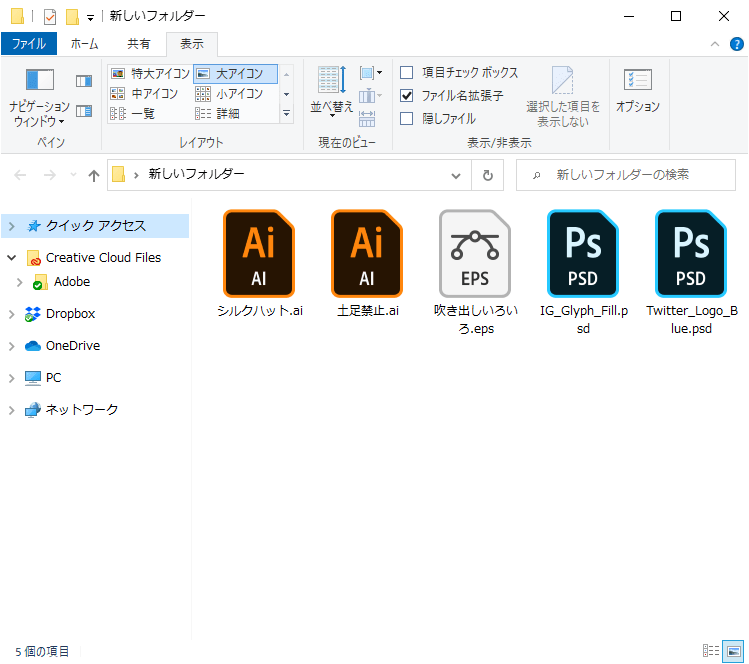This screenshot has height=664, width=749.
Task: Switch to the 共有 ribbon tab
Action: 139,44
